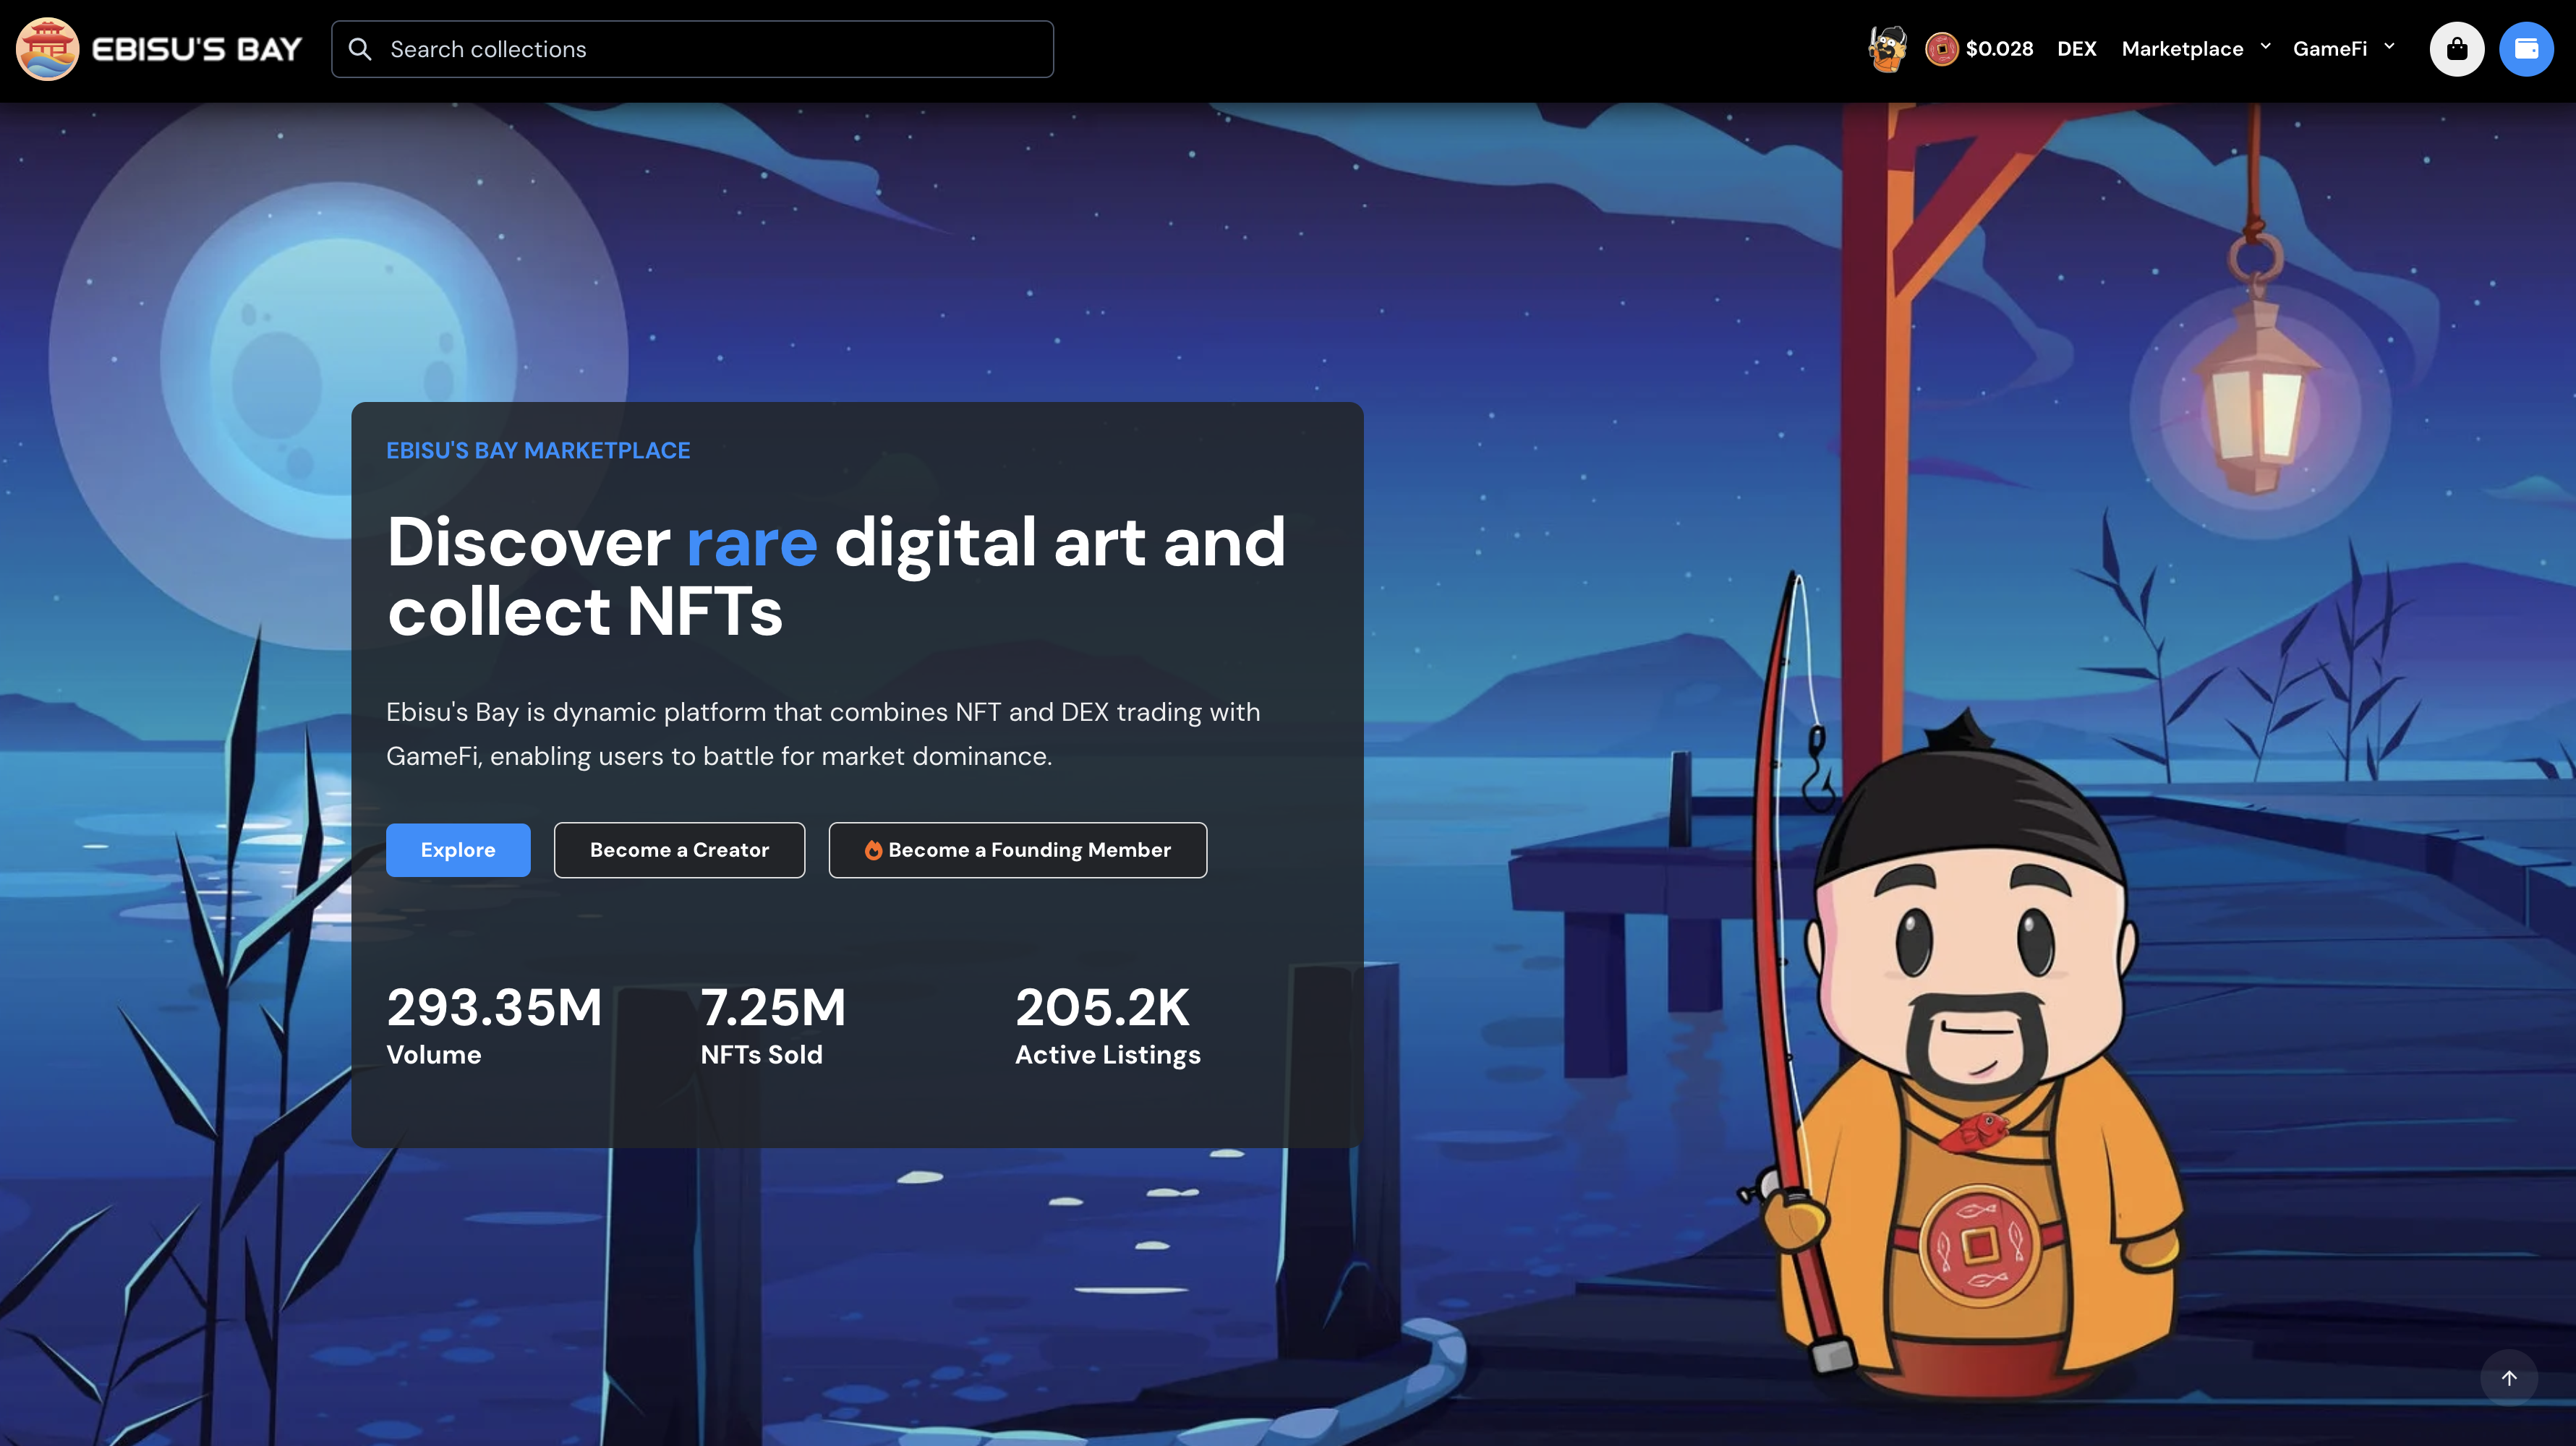Expand the Marketplace dropdown chevron
Image resolution: width=2576 pixels, height=1446 pixels.
tap(2265, 46)
